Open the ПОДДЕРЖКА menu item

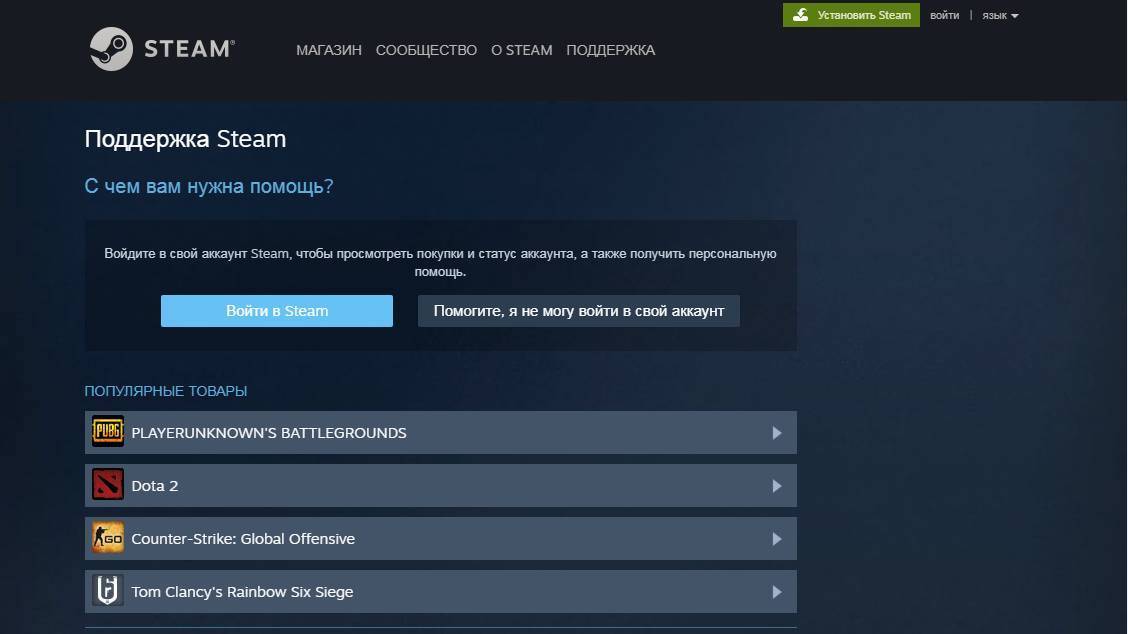coord(610,50)
